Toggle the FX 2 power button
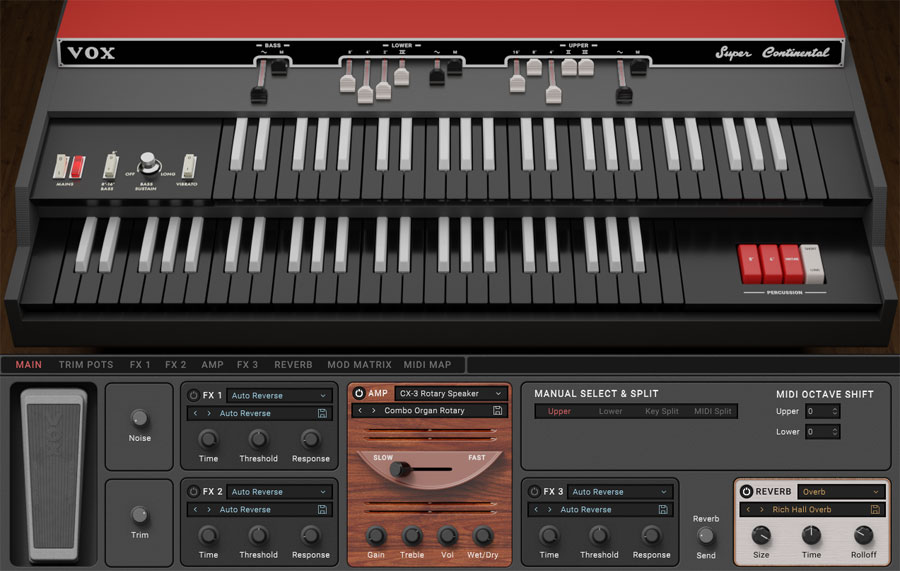 click(x=193, y=492)
